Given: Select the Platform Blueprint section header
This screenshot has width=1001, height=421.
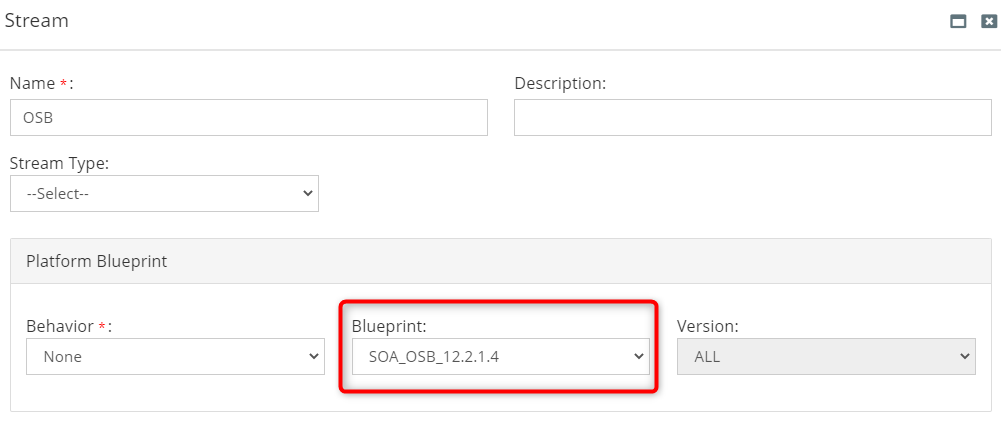Looking at the screenshot, I should 500,261.
